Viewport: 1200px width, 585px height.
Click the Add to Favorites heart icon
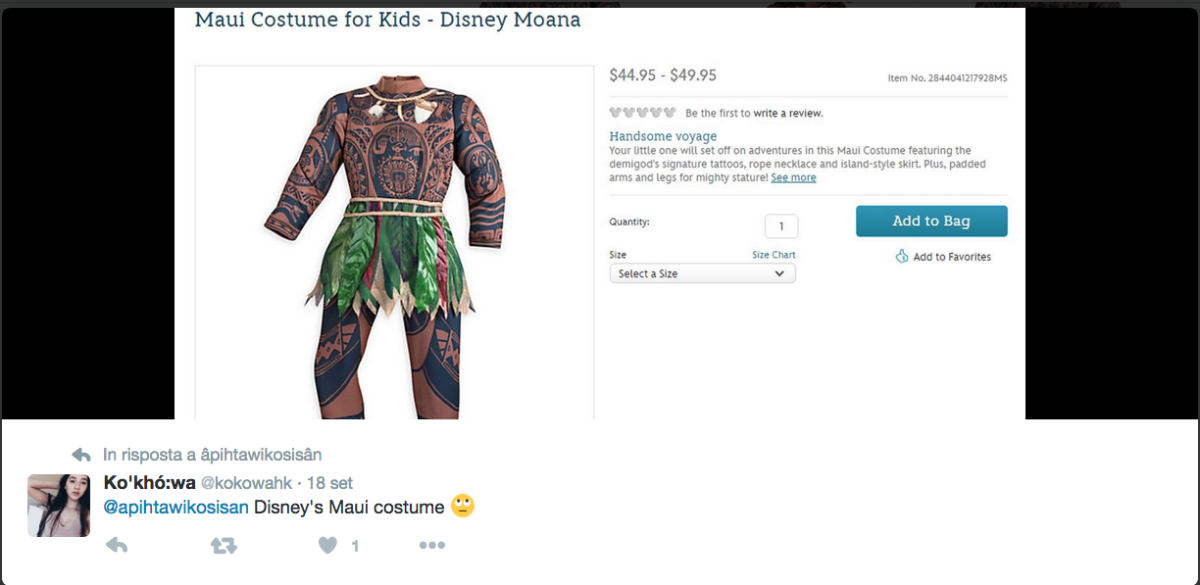[902, 256]
